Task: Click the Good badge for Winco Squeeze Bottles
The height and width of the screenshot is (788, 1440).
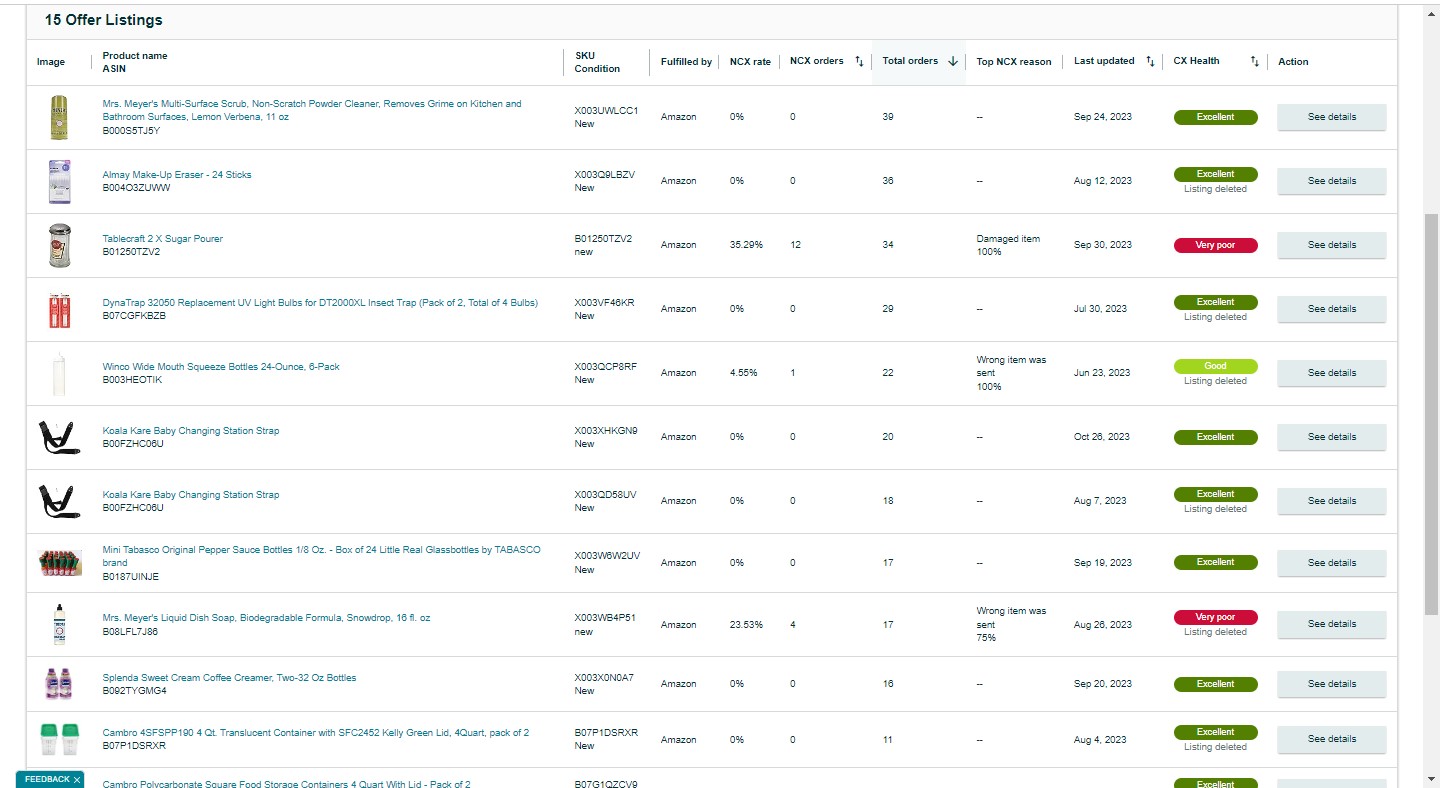Action: [x=1215, y=366]
